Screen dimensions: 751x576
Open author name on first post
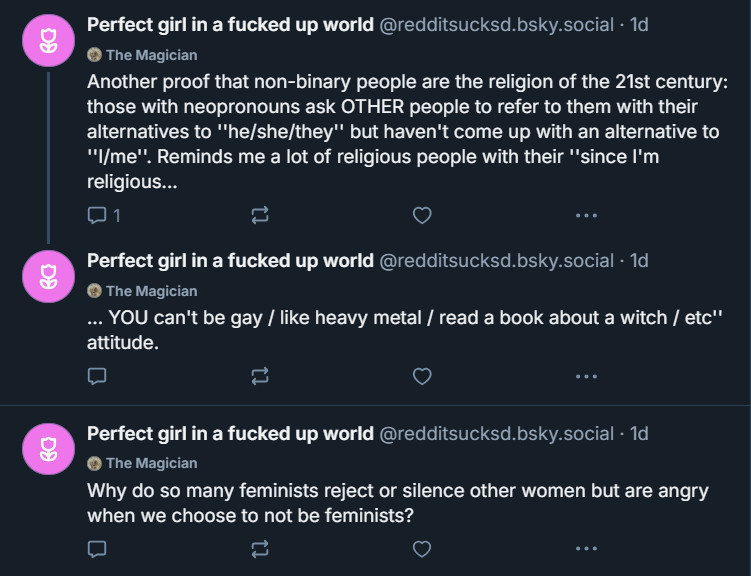230,24
